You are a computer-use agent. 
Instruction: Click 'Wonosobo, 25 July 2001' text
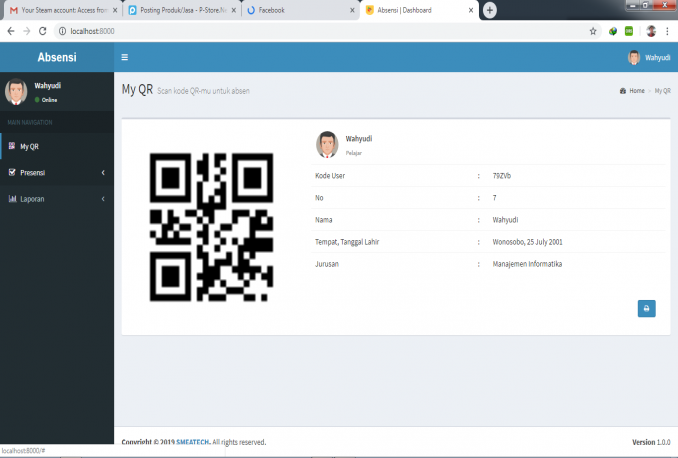point(528,242)
